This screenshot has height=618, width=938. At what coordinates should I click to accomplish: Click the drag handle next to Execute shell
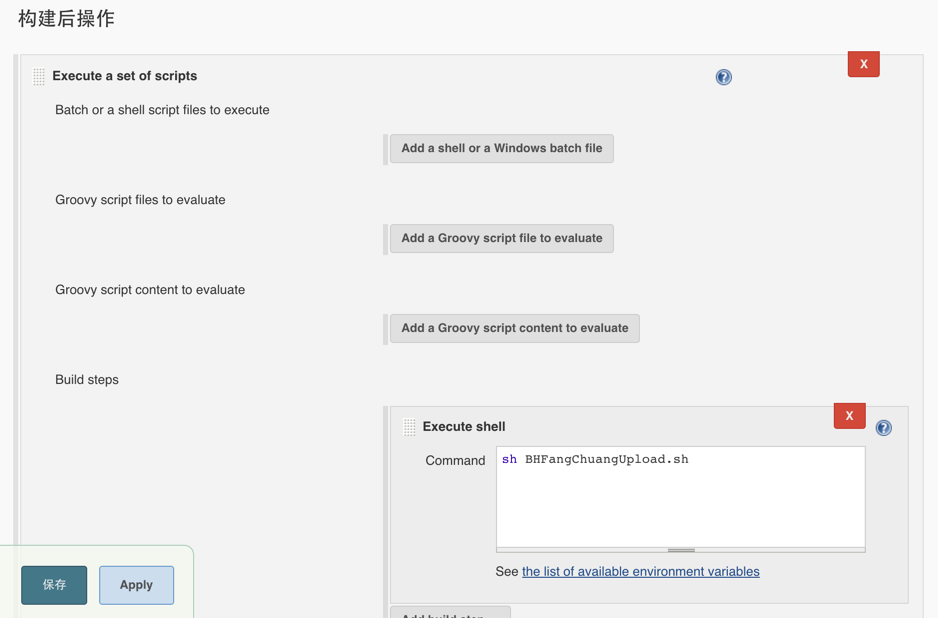click(x=410, y=427)
